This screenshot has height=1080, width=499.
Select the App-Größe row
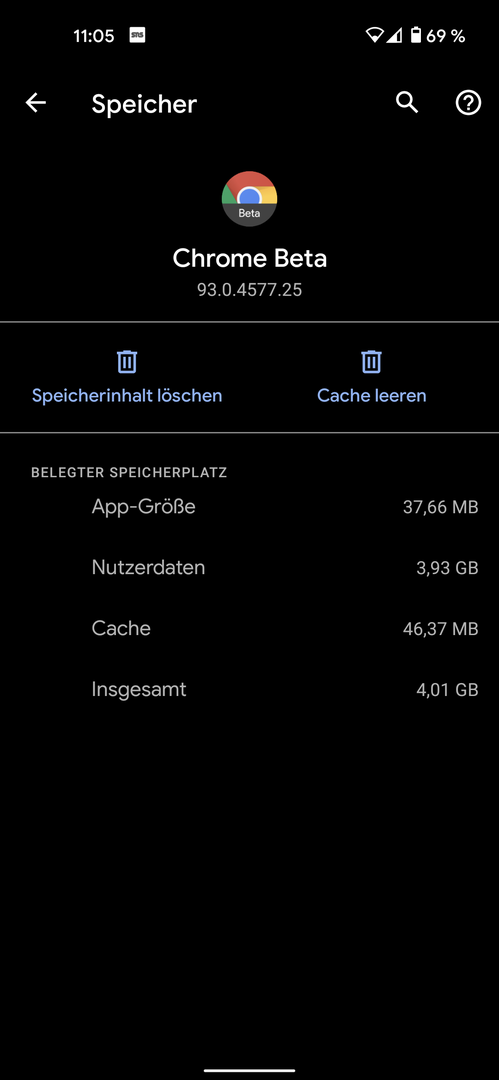[250, 508]
